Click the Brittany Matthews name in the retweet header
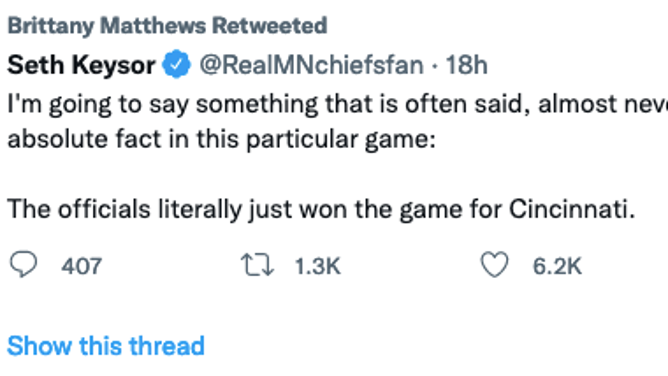Viewport: 668px width, 376px height. tap(107, 26)
